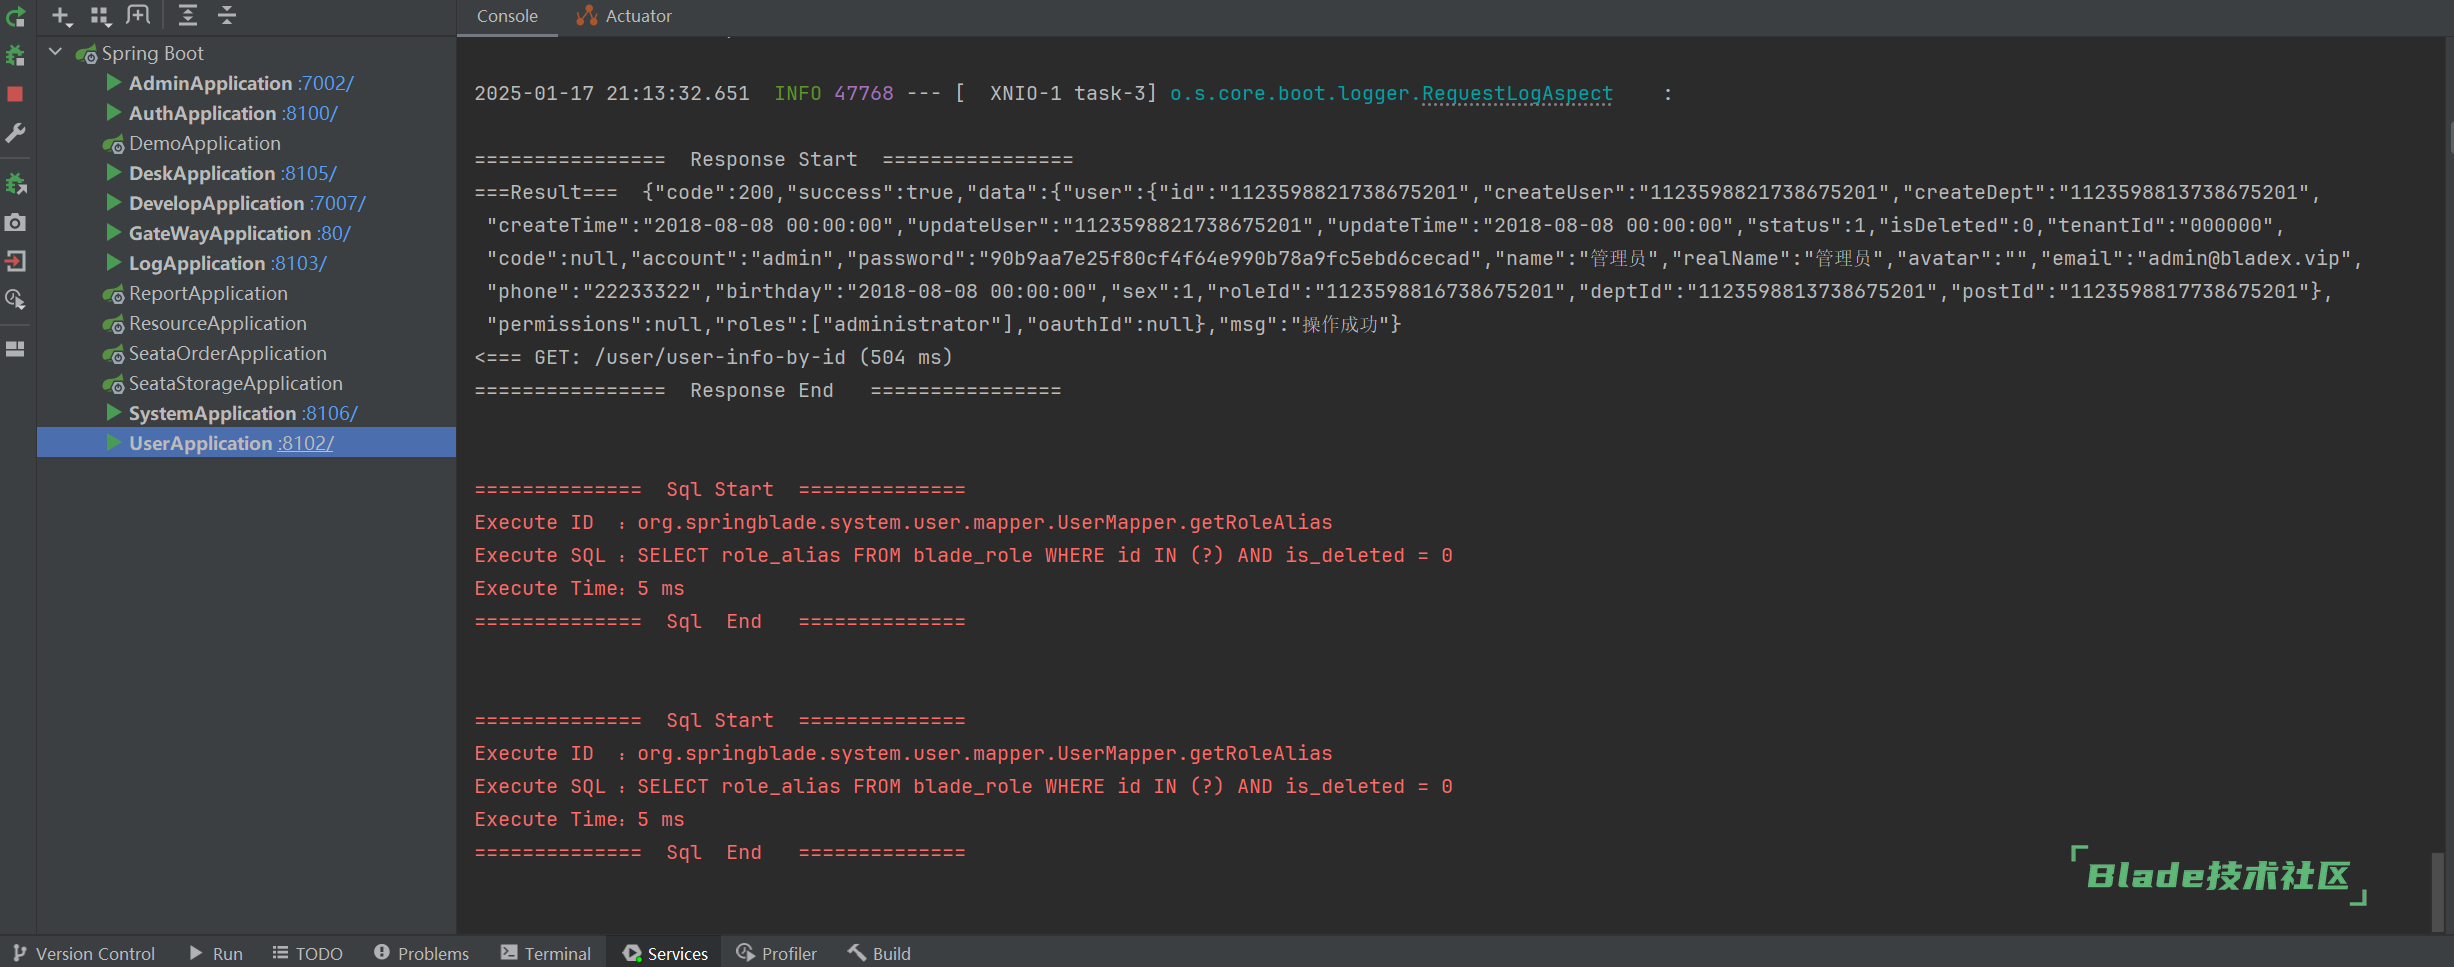The height and width of the screenshot is (967, 2454).
Task: Open the GateWayApplication :80/ port link
Action: coord(334,233)
